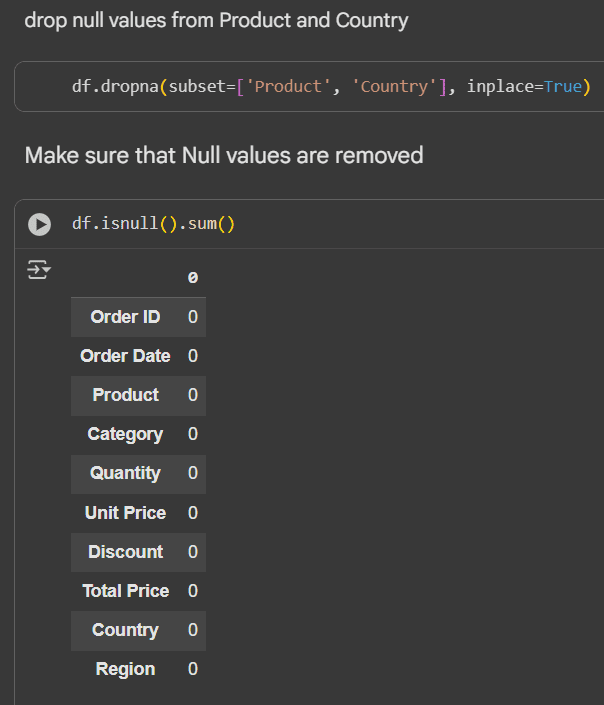Click the Discount row label
604x705 pixels.
click(125, 552)
